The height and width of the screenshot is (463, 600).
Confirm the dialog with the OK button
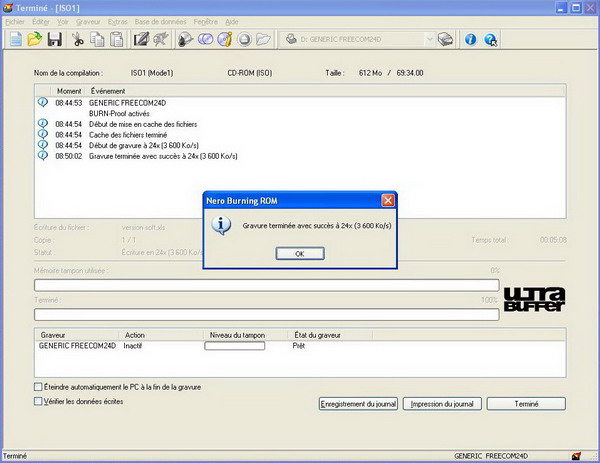tap(300, 254)
